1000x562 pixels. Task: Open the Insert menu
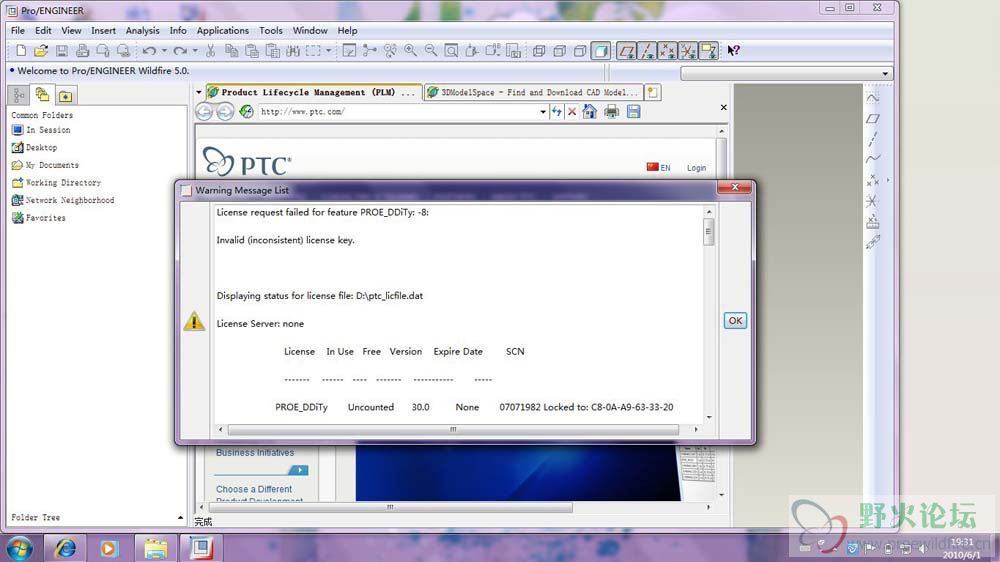coord(103,31)
